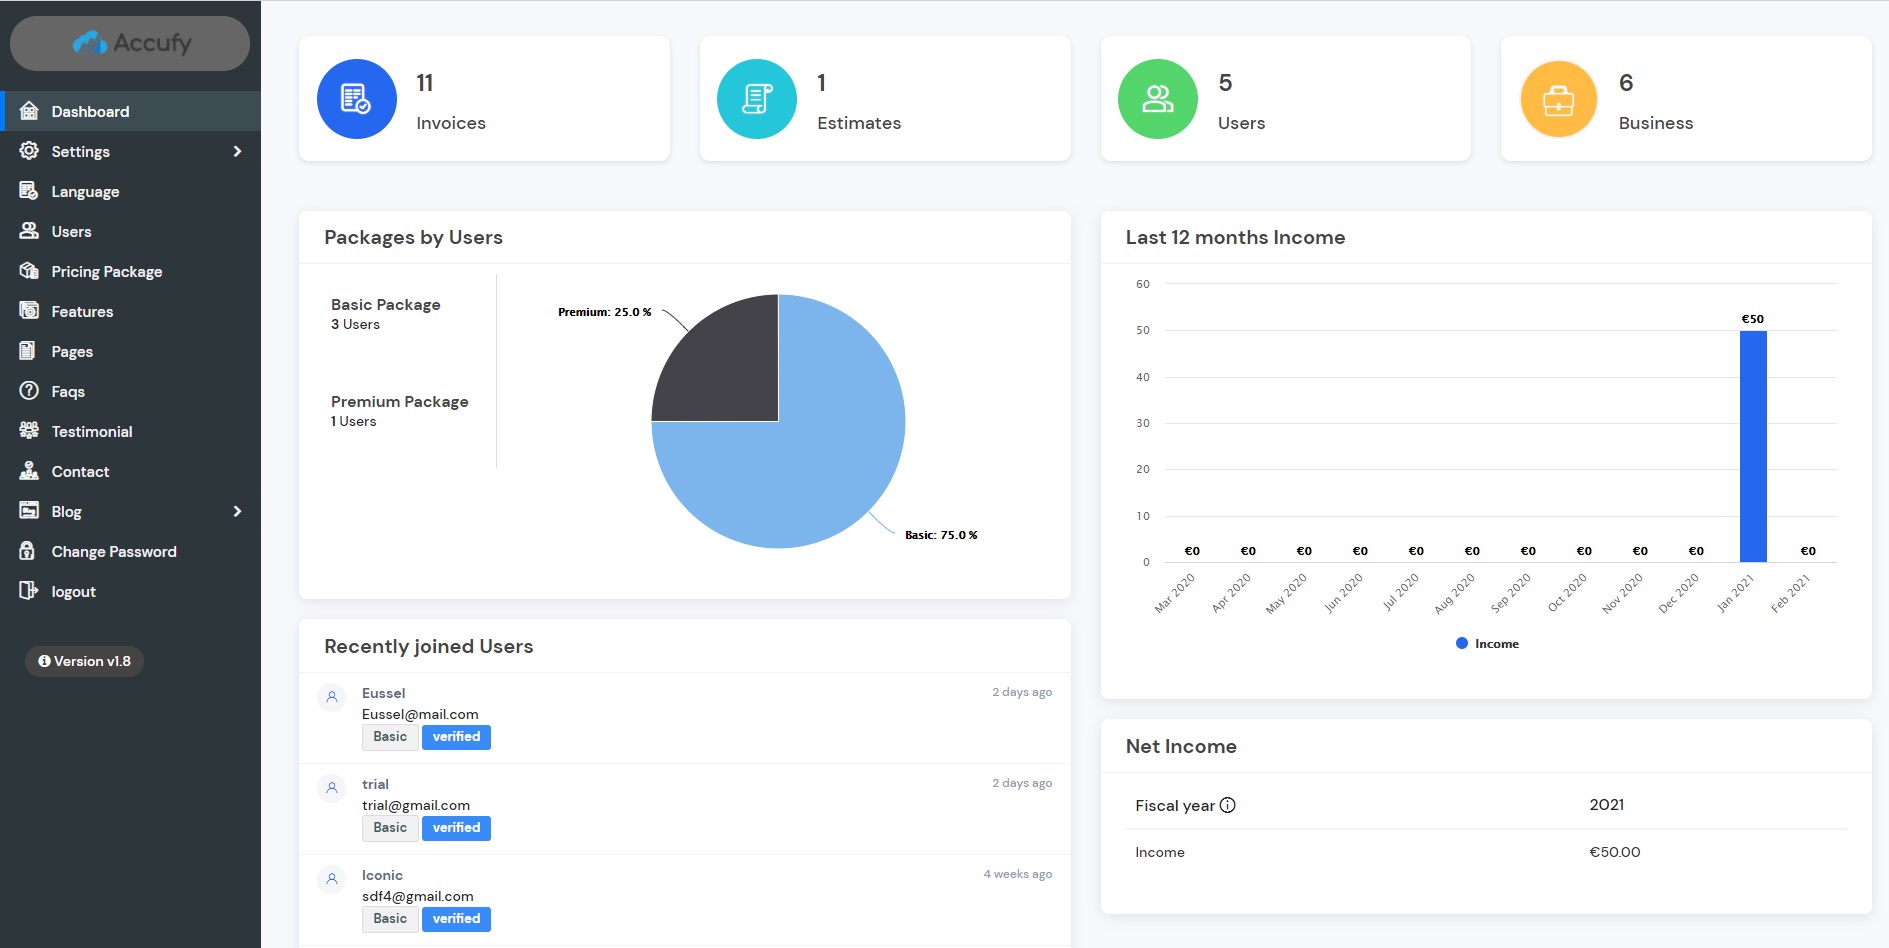
Task: Click the Jan 2021 income bar
Action: tap(1752, 446)
